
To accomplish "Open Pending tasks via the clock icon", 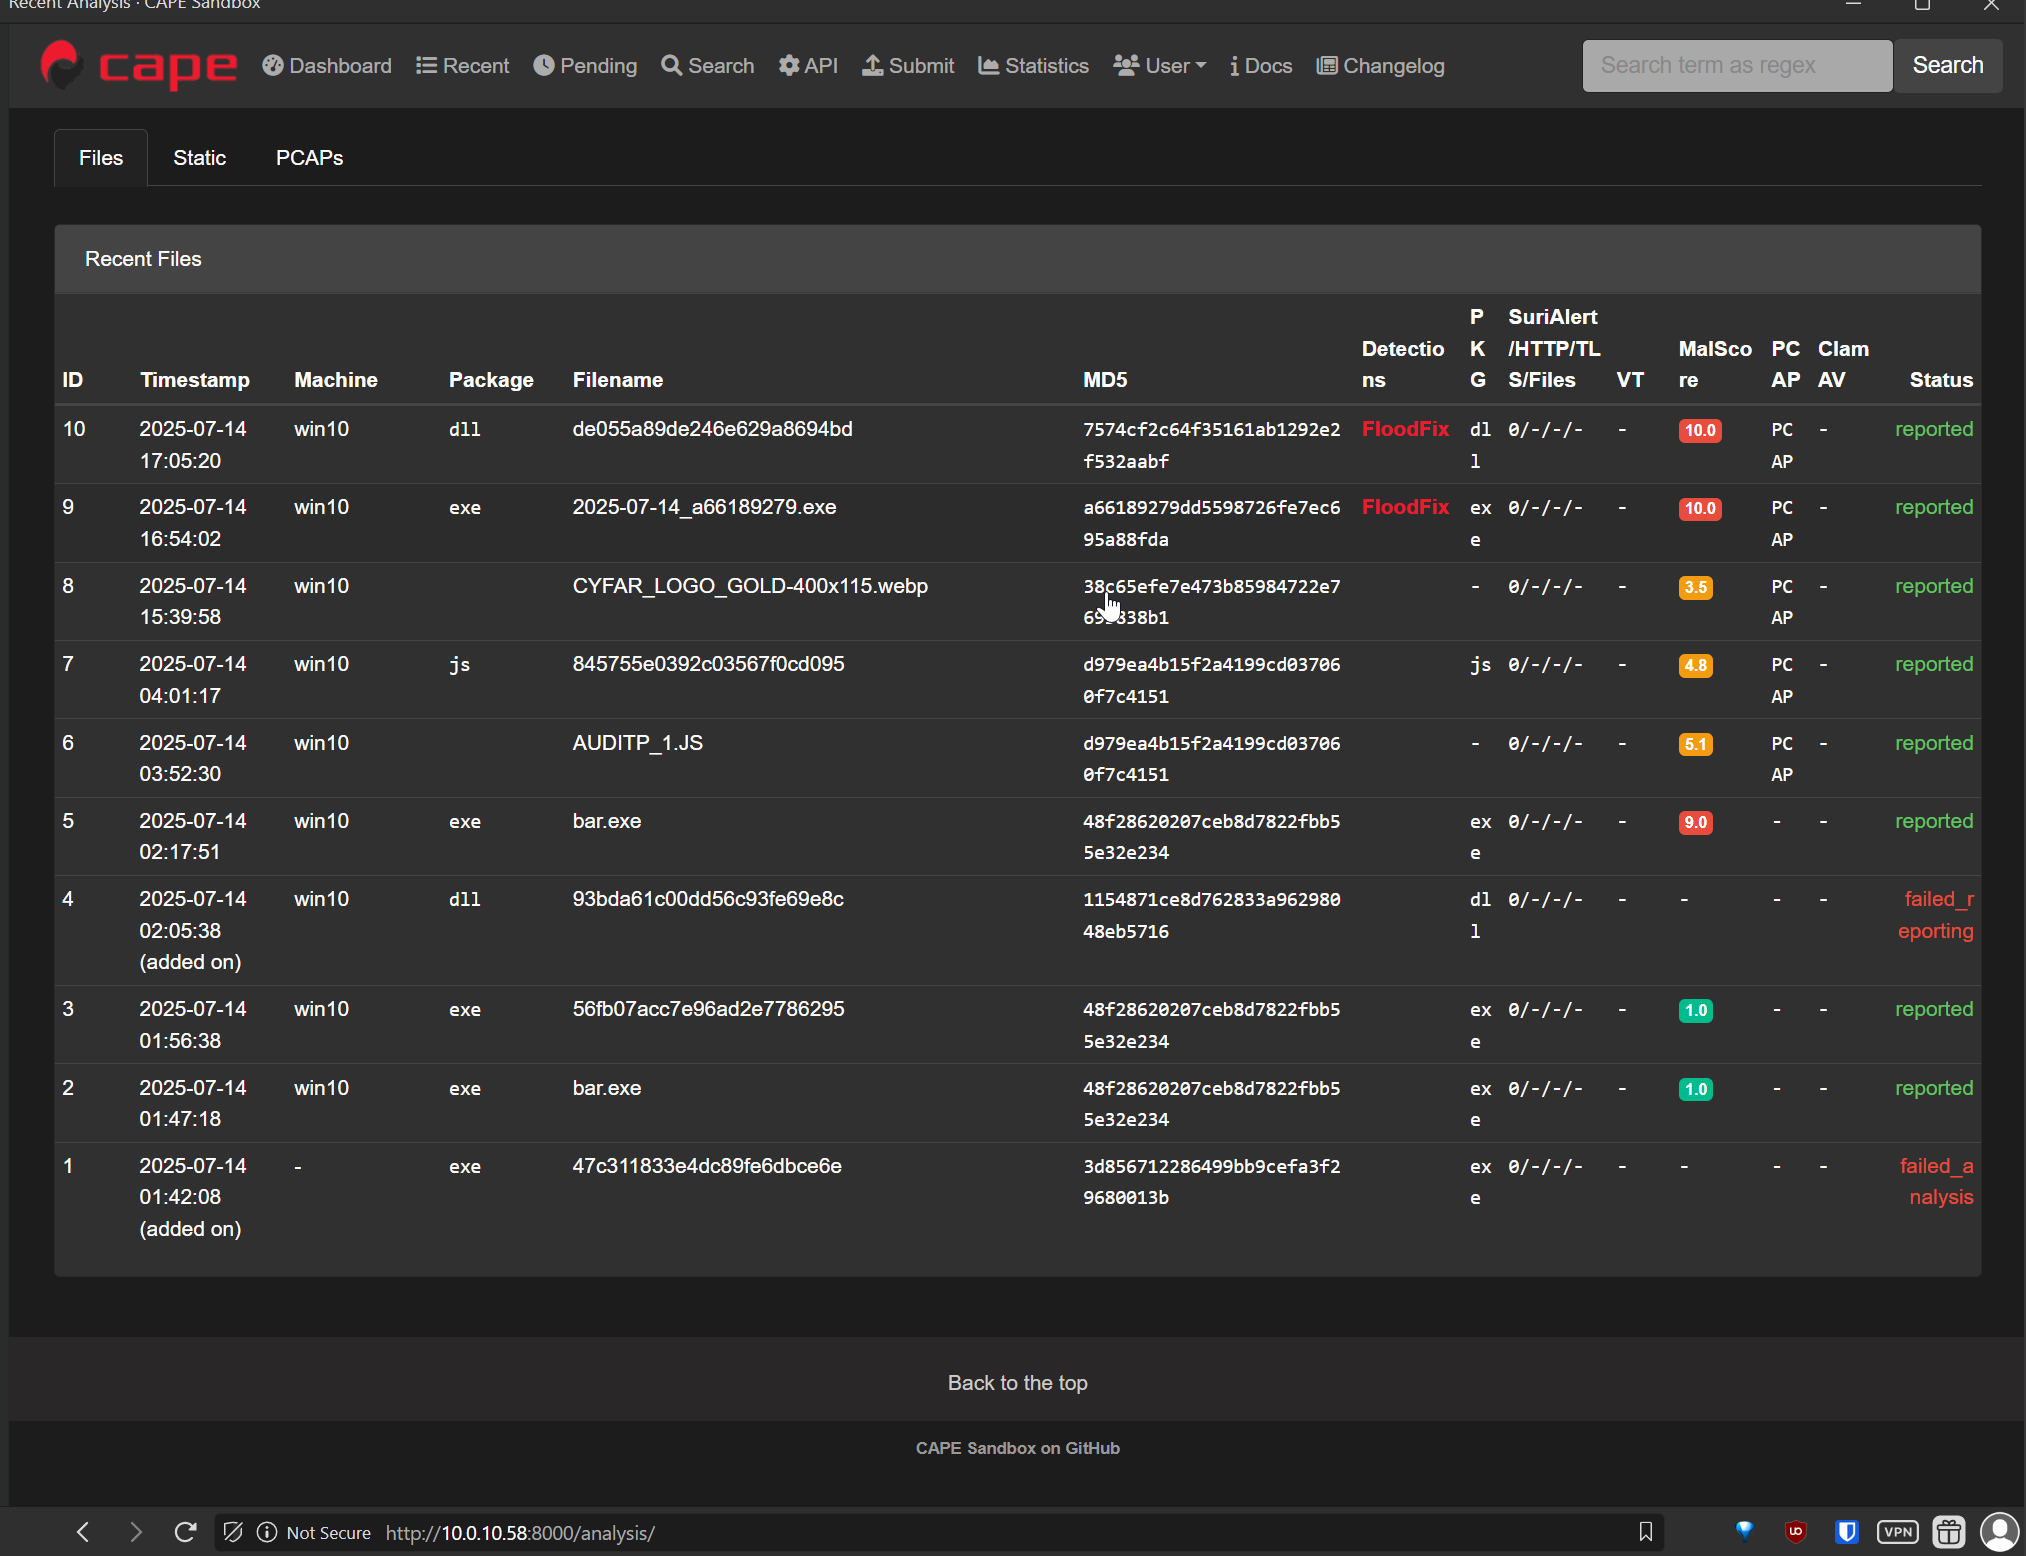I will (545, 65).
